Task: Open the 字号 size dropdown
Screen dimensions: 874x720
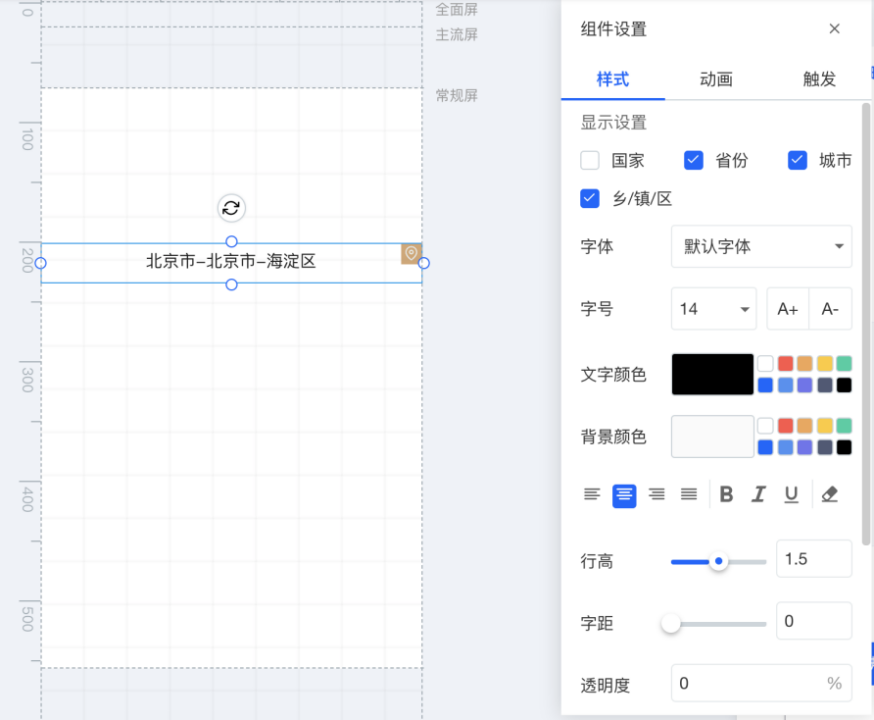Action: pyautogui.click(x=713, y=309)
